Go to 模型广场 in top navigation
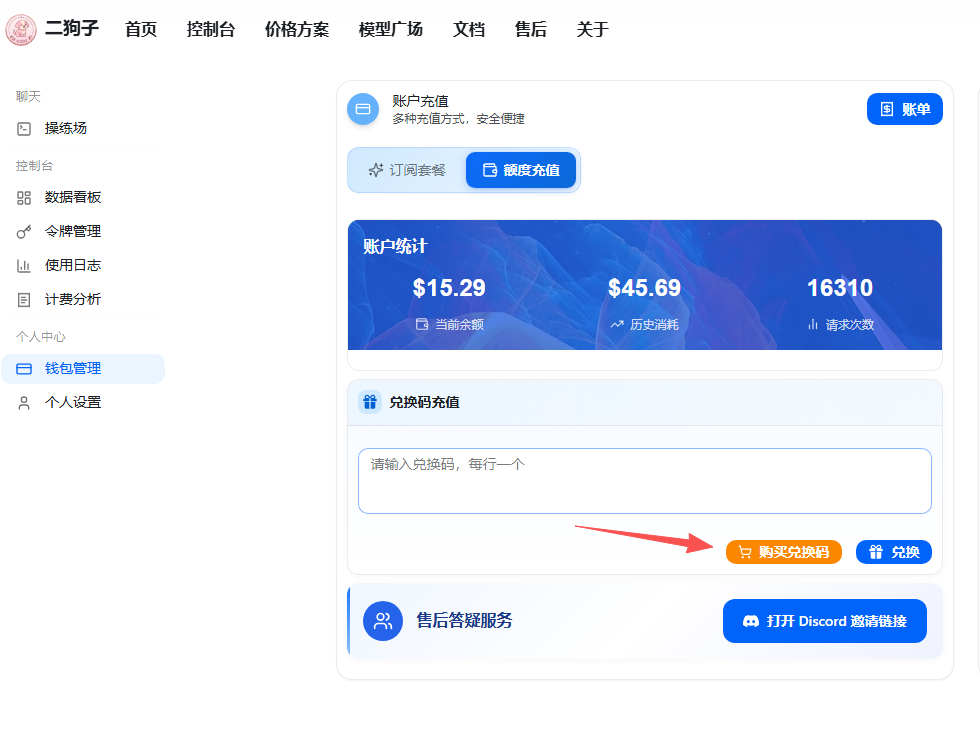Image resolution: width=980 pixels, height=752 pixels. pos(391,29)
